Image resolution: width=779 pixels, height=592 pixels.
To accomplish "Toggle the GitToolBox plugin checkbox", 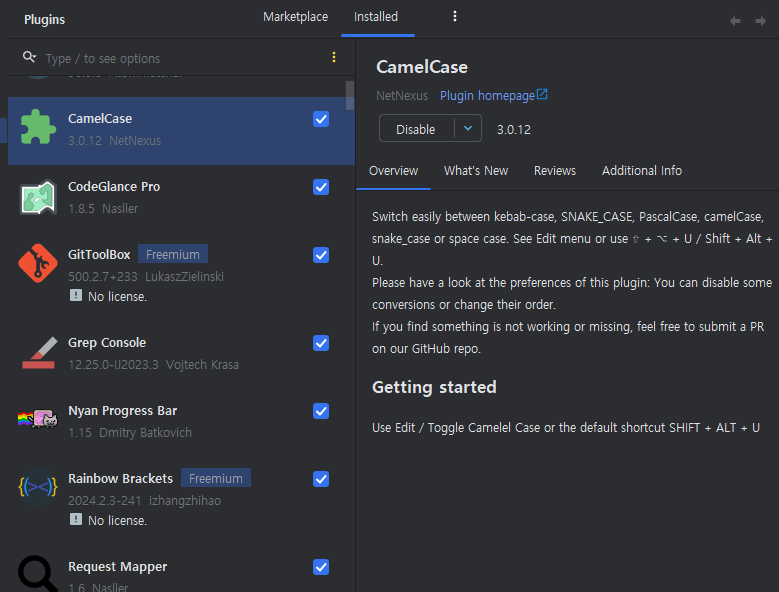I will tap(321, 255).
